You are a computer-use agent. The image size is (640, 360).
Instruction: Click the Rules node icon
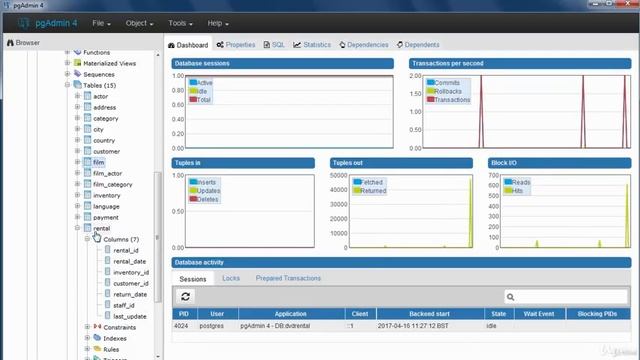[97, 349]
